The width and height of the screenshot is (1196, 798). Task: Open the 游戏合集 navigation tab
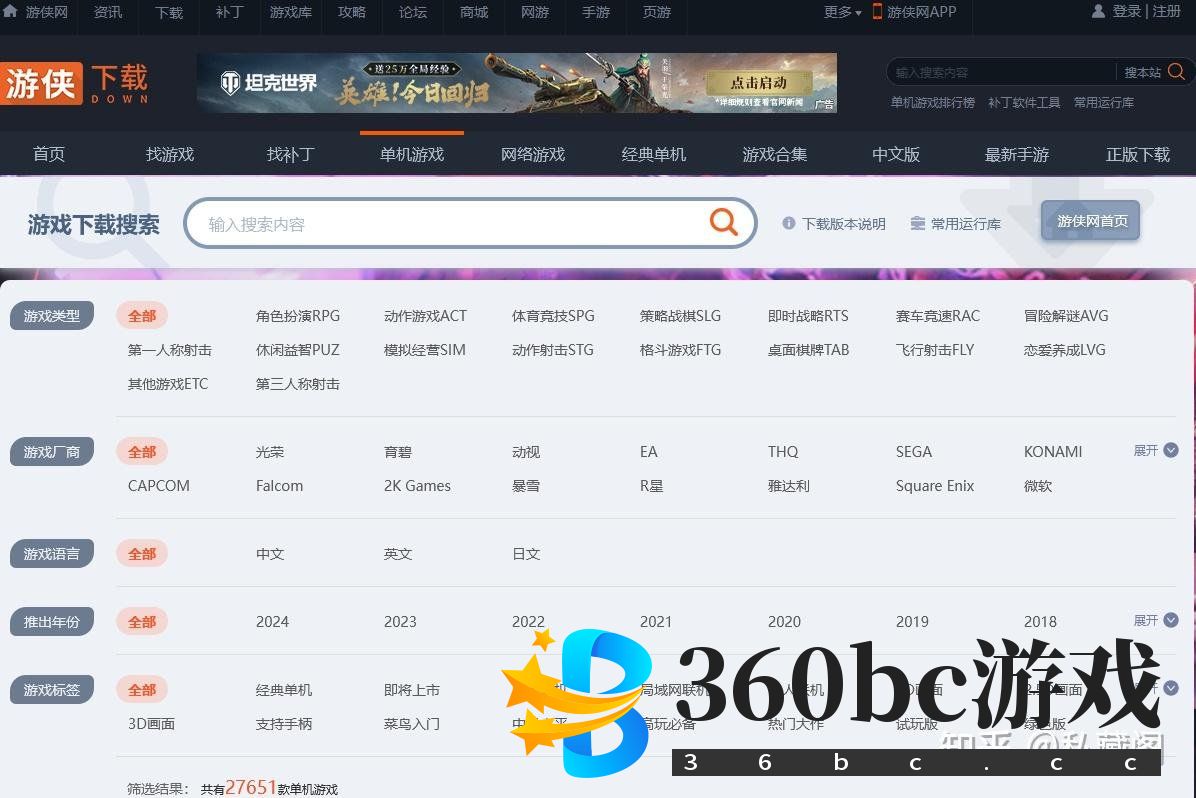(774, 154)
